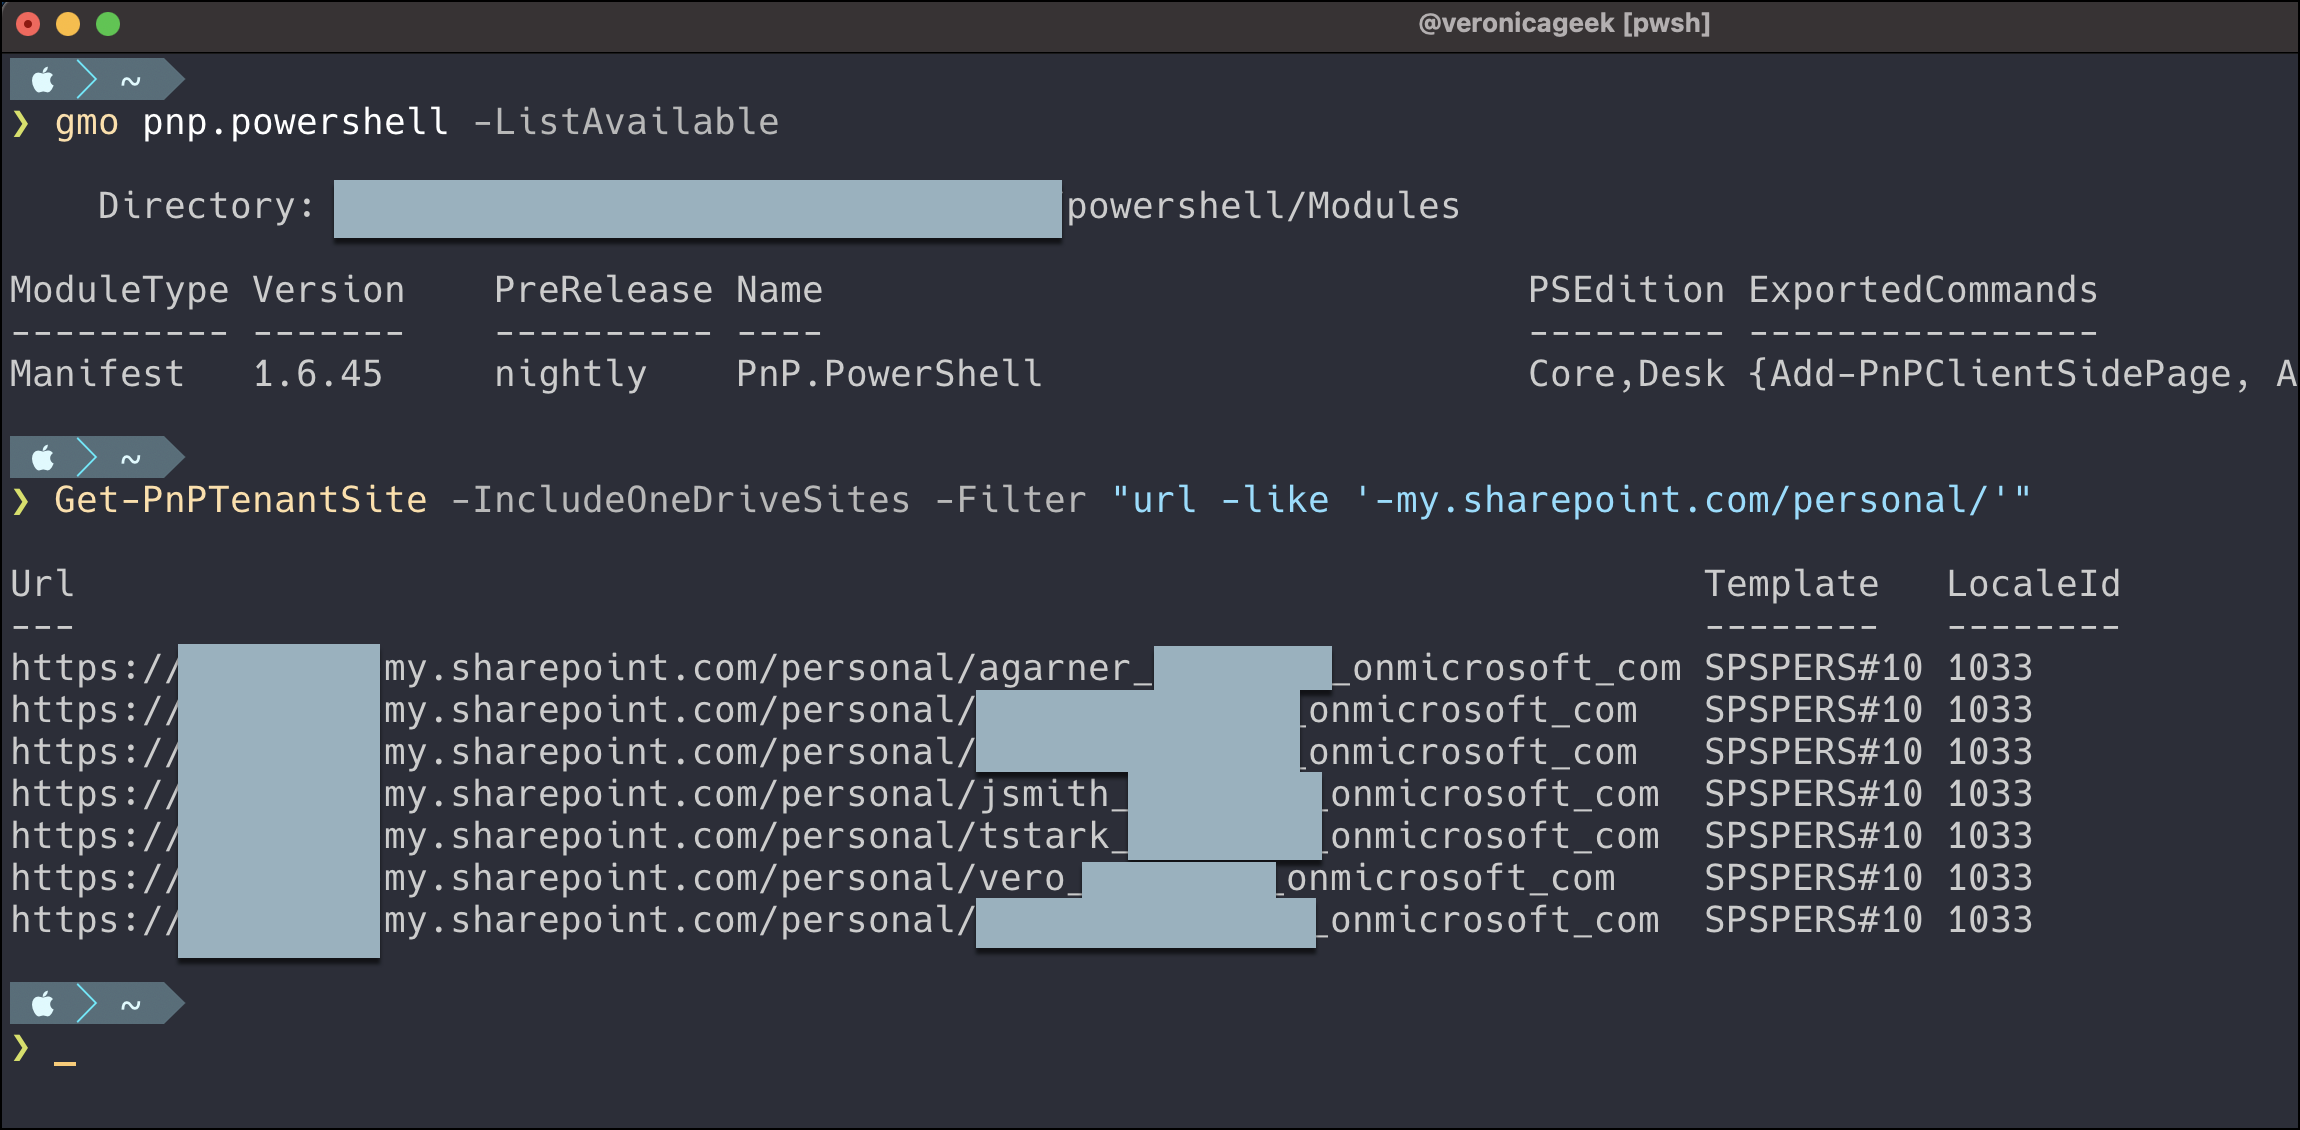Select the PnP.PowerShell module name text

point(888,373)
